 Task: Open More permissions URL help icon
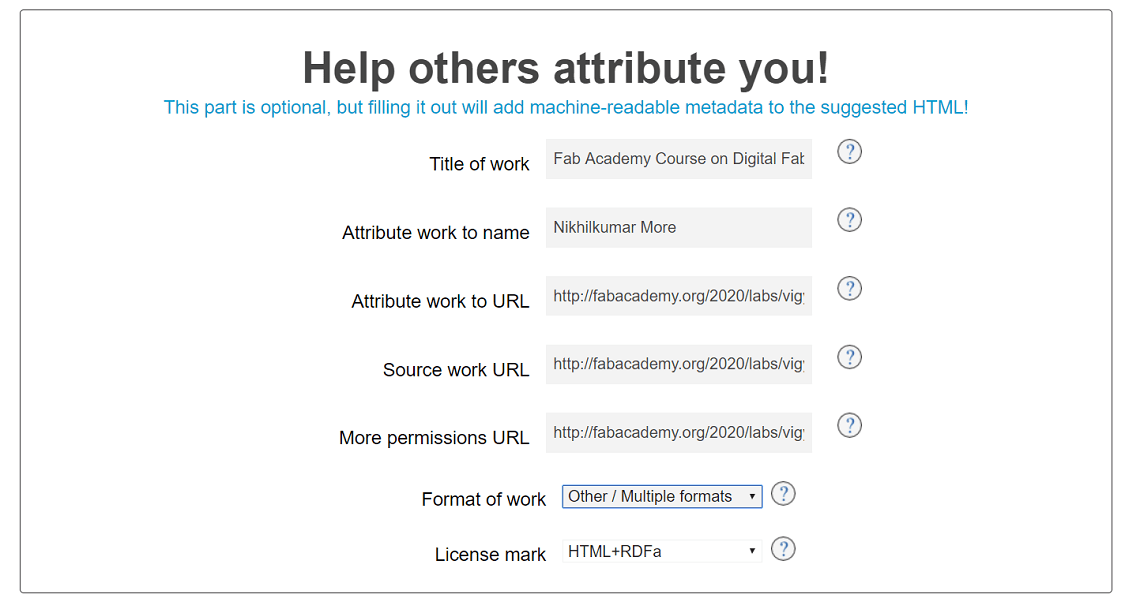(x=849, y=426)
